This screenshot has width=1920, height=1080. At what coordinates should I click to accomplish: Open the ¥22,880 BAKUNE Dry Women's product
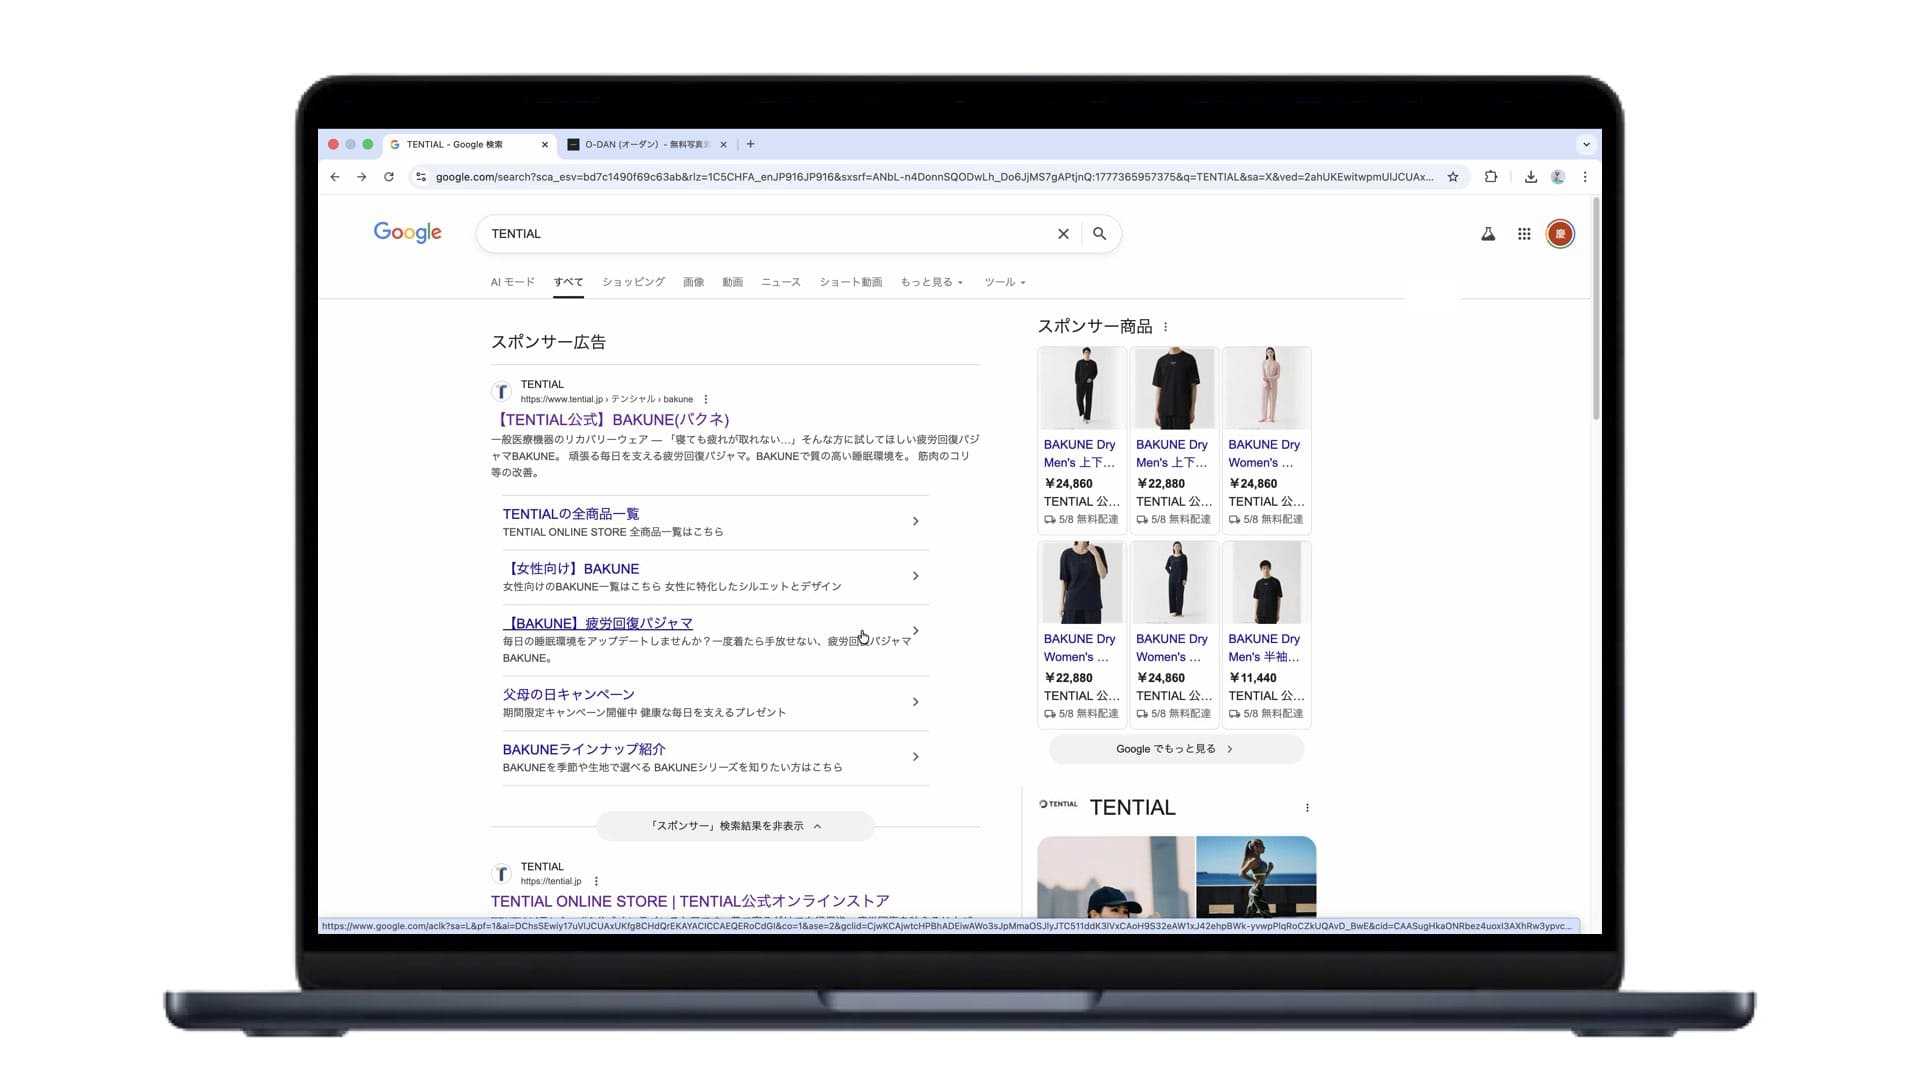pyautogui.click(x=1082, y=634)
